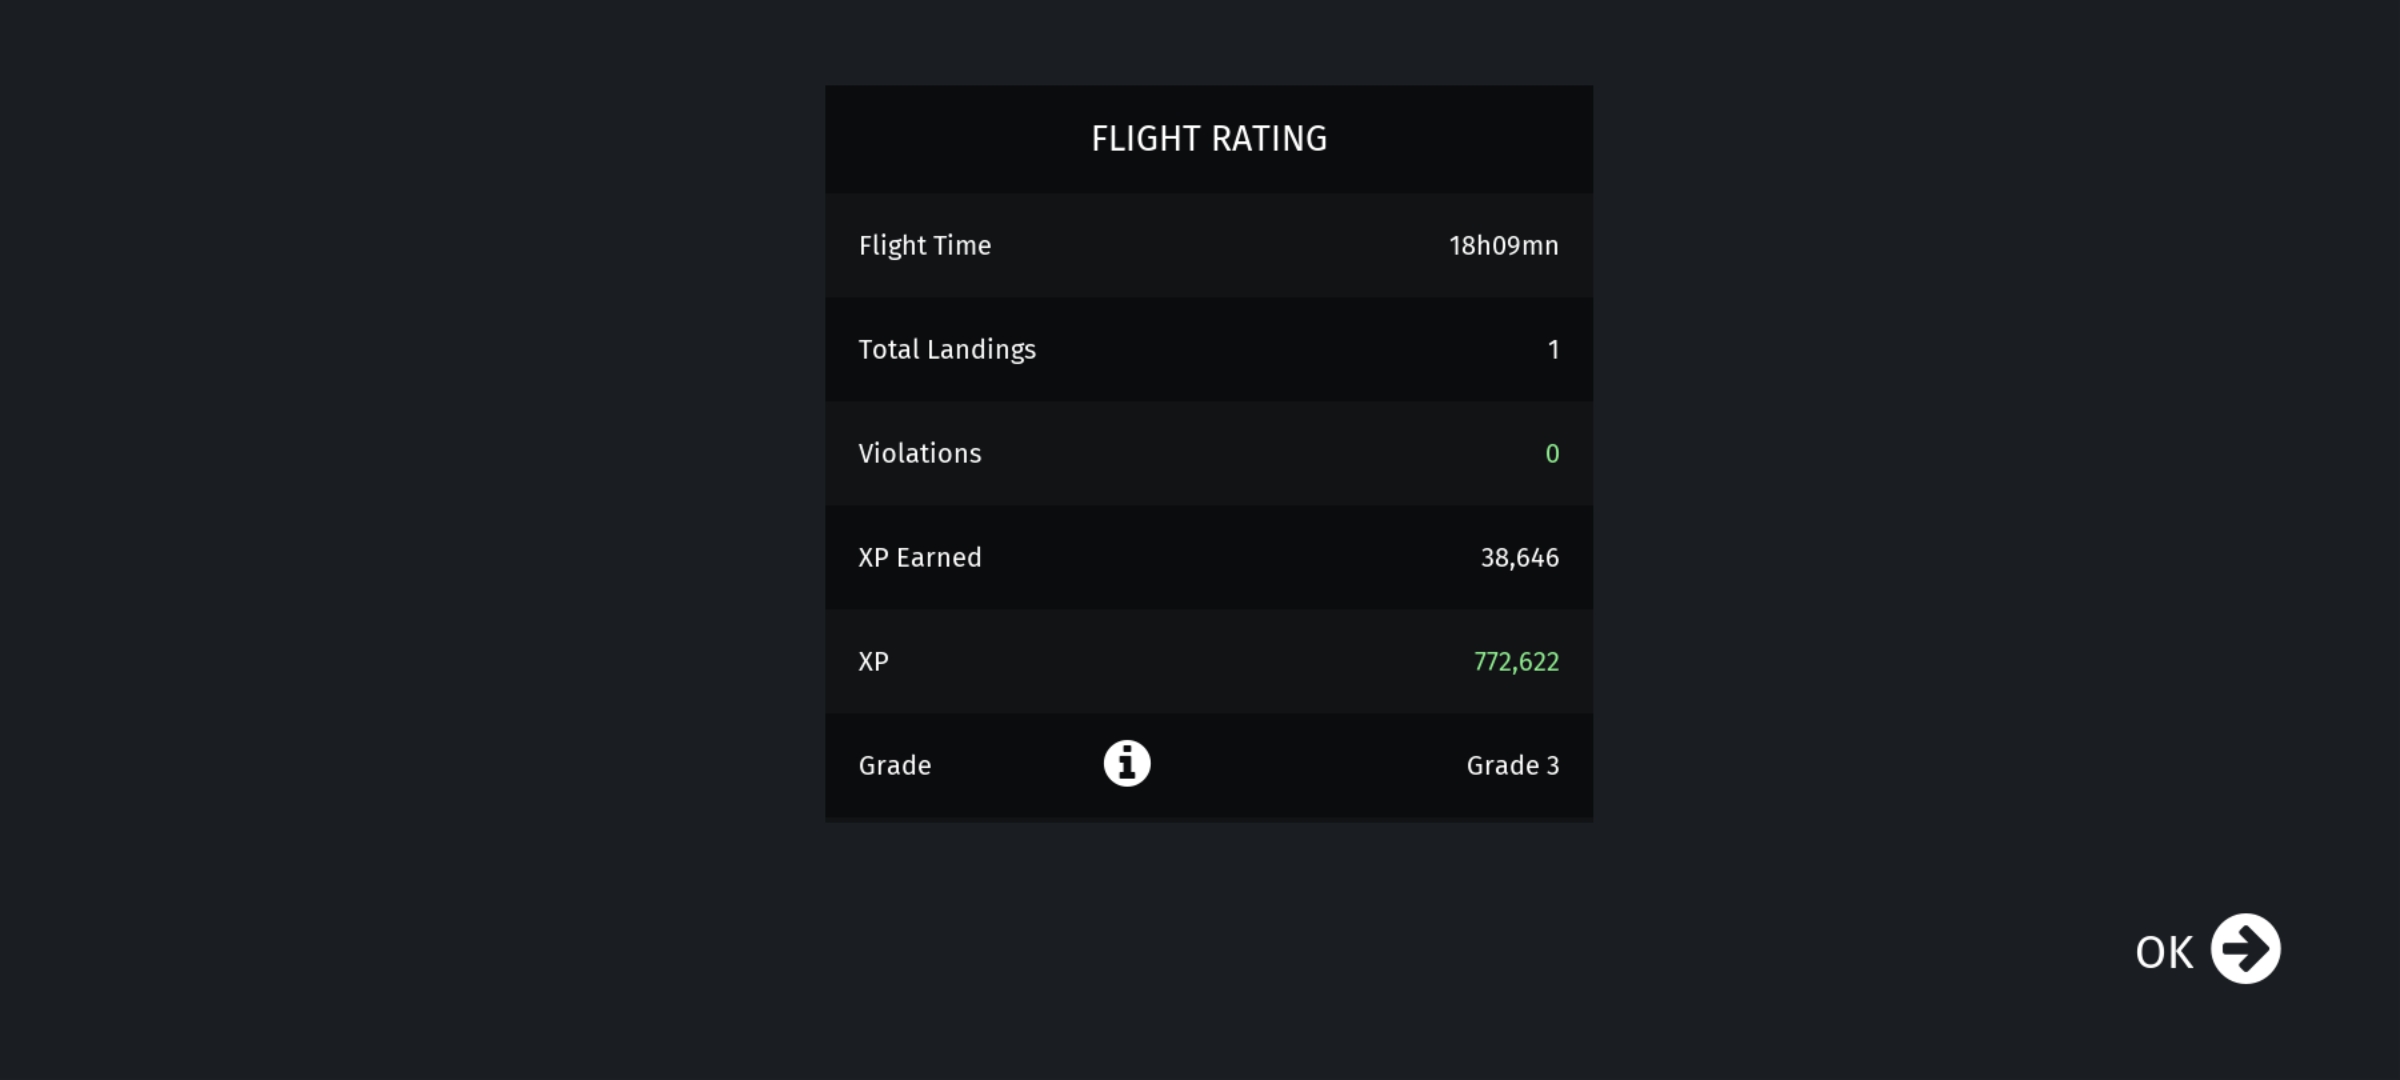
Task: Select the Flight Time label
Action: click(x=925, y=246)
